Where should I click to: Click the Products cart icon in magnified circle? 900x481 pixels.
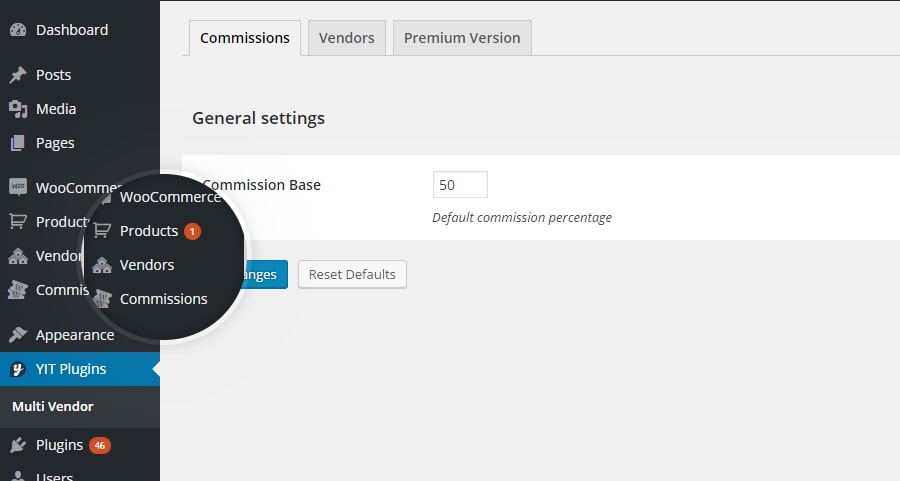click(102, 231)
